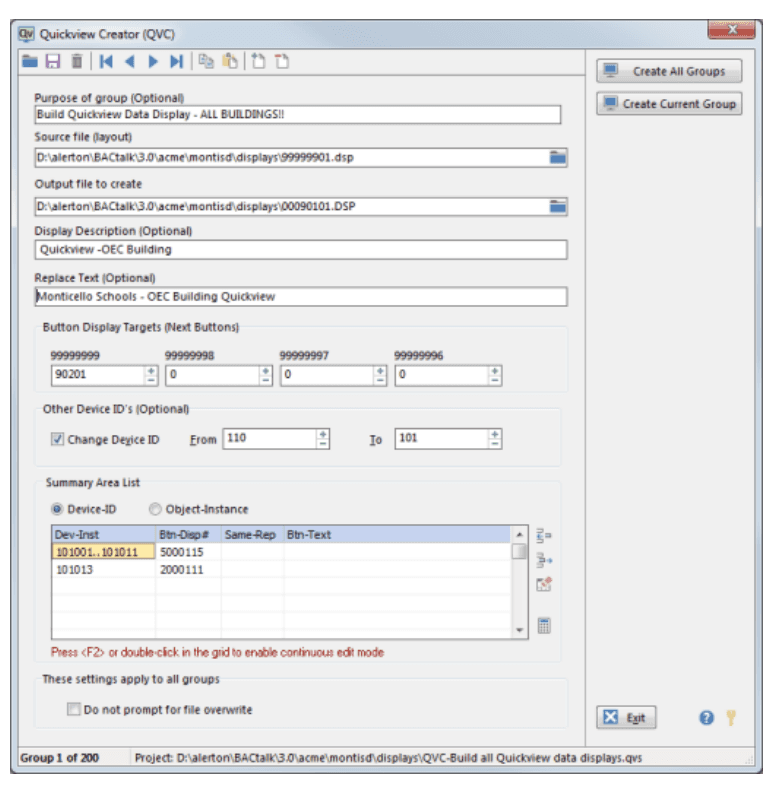
Task: Uncheck the Change Device ID checkbox
Action: 58,439
